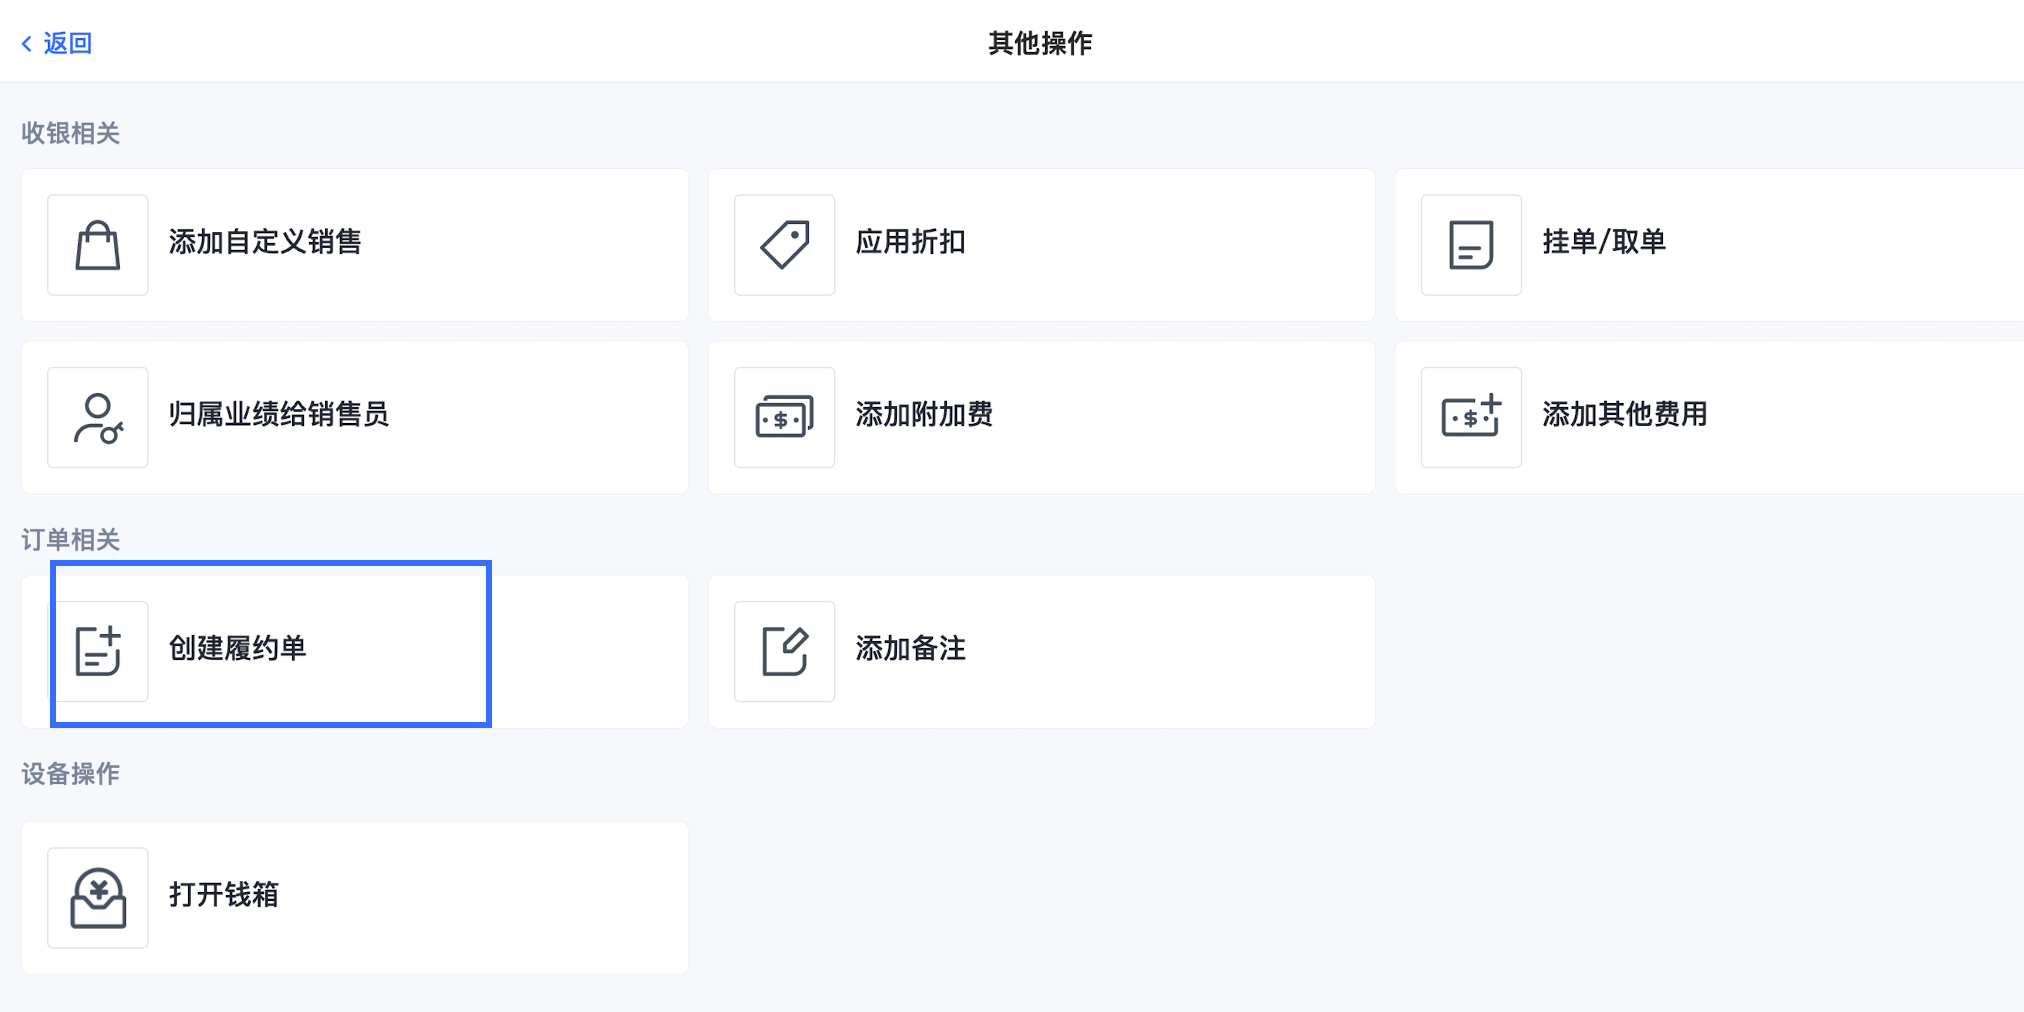Click the 添加备注 pencil note icon

[x=785, y=651]
